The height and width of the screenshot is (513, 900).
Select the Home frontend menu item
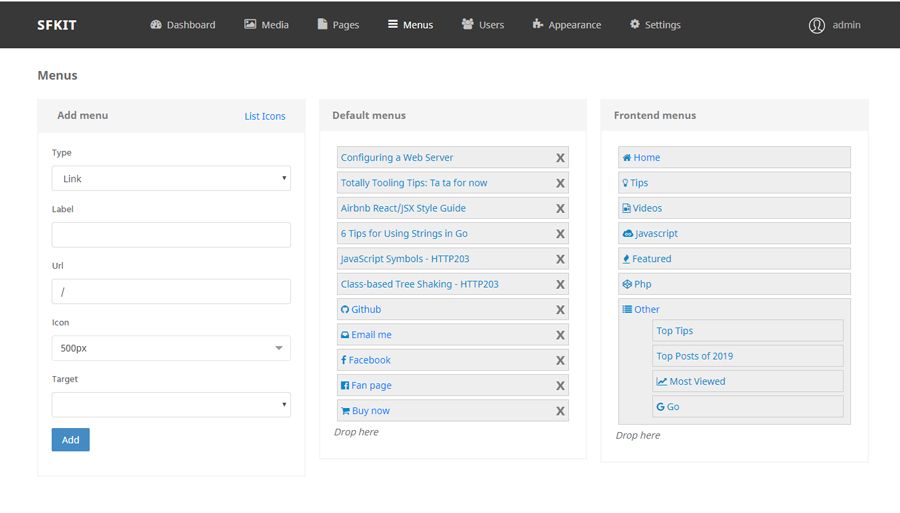point(734,158)
